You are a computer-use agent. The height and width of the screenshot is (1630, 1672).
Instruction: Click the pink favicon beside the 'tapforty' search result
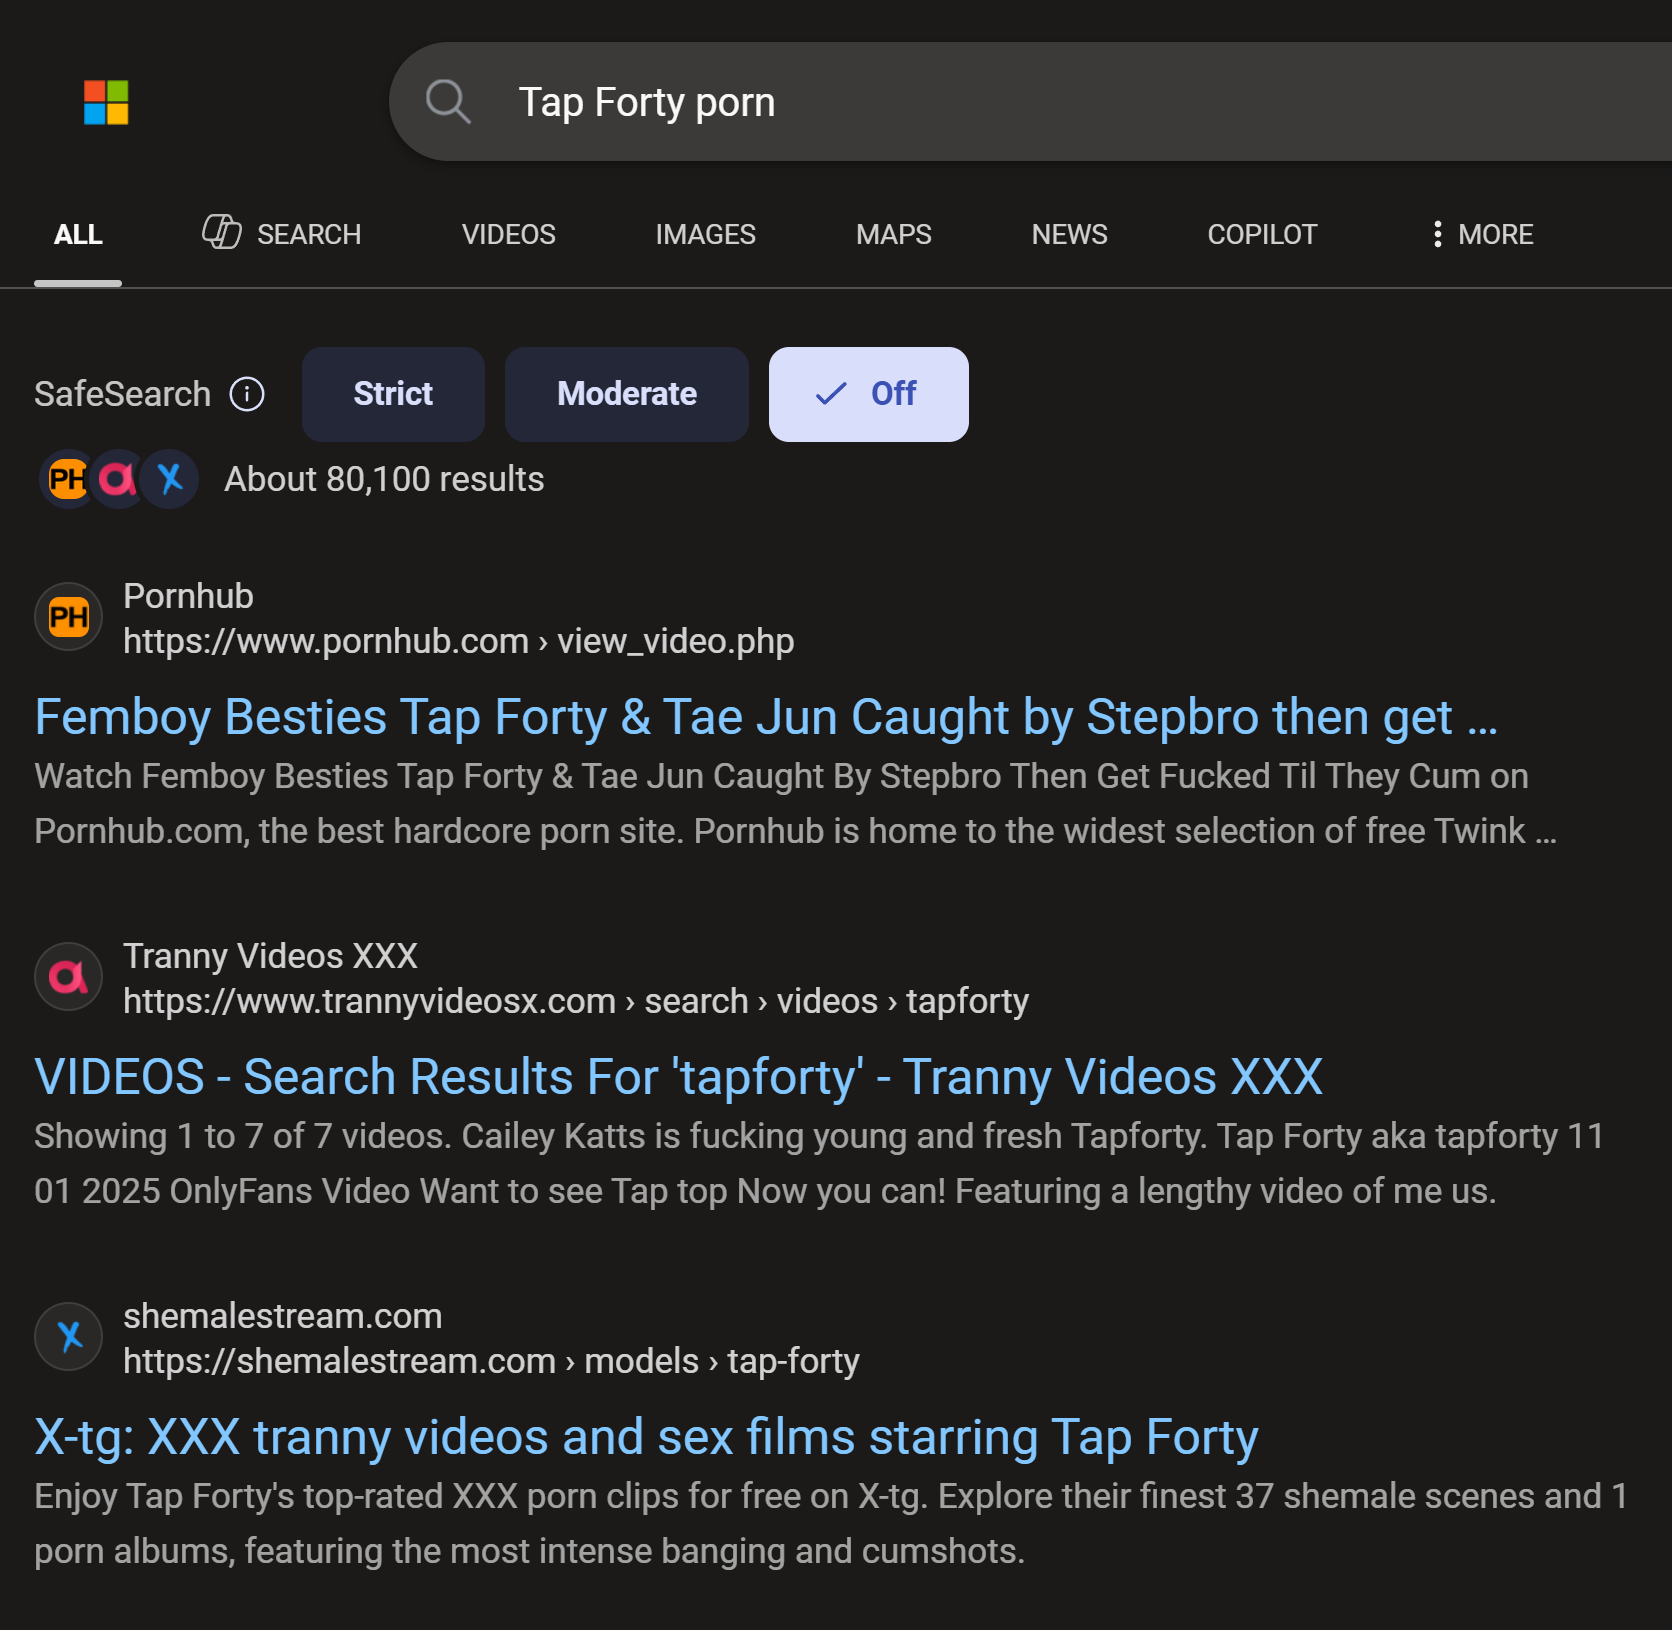(x=68, y=977)
